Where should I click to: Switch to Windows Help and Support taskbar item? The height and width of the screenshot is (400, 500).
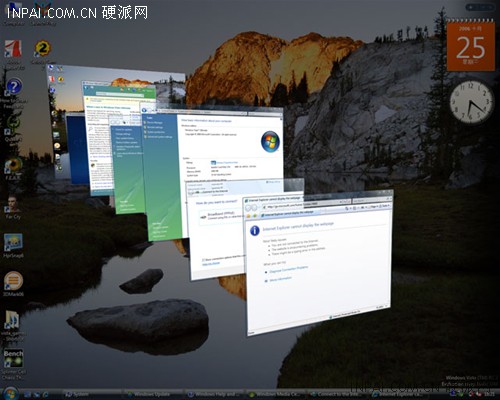214,394
